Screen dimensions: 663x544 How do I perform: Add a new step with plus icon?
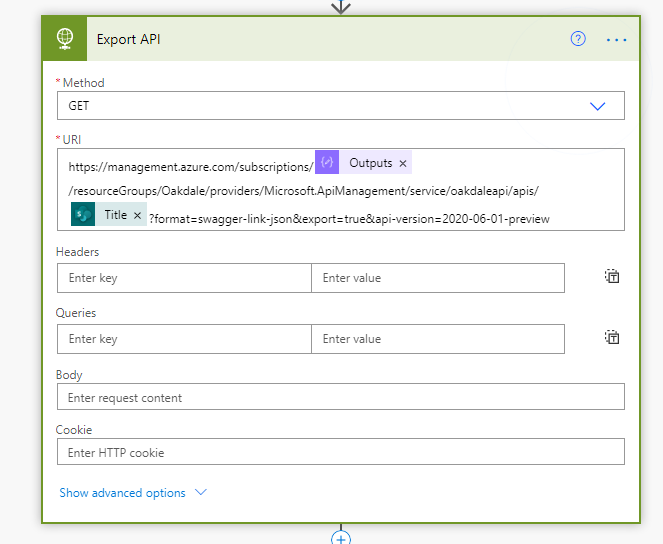tap(341, 538)
